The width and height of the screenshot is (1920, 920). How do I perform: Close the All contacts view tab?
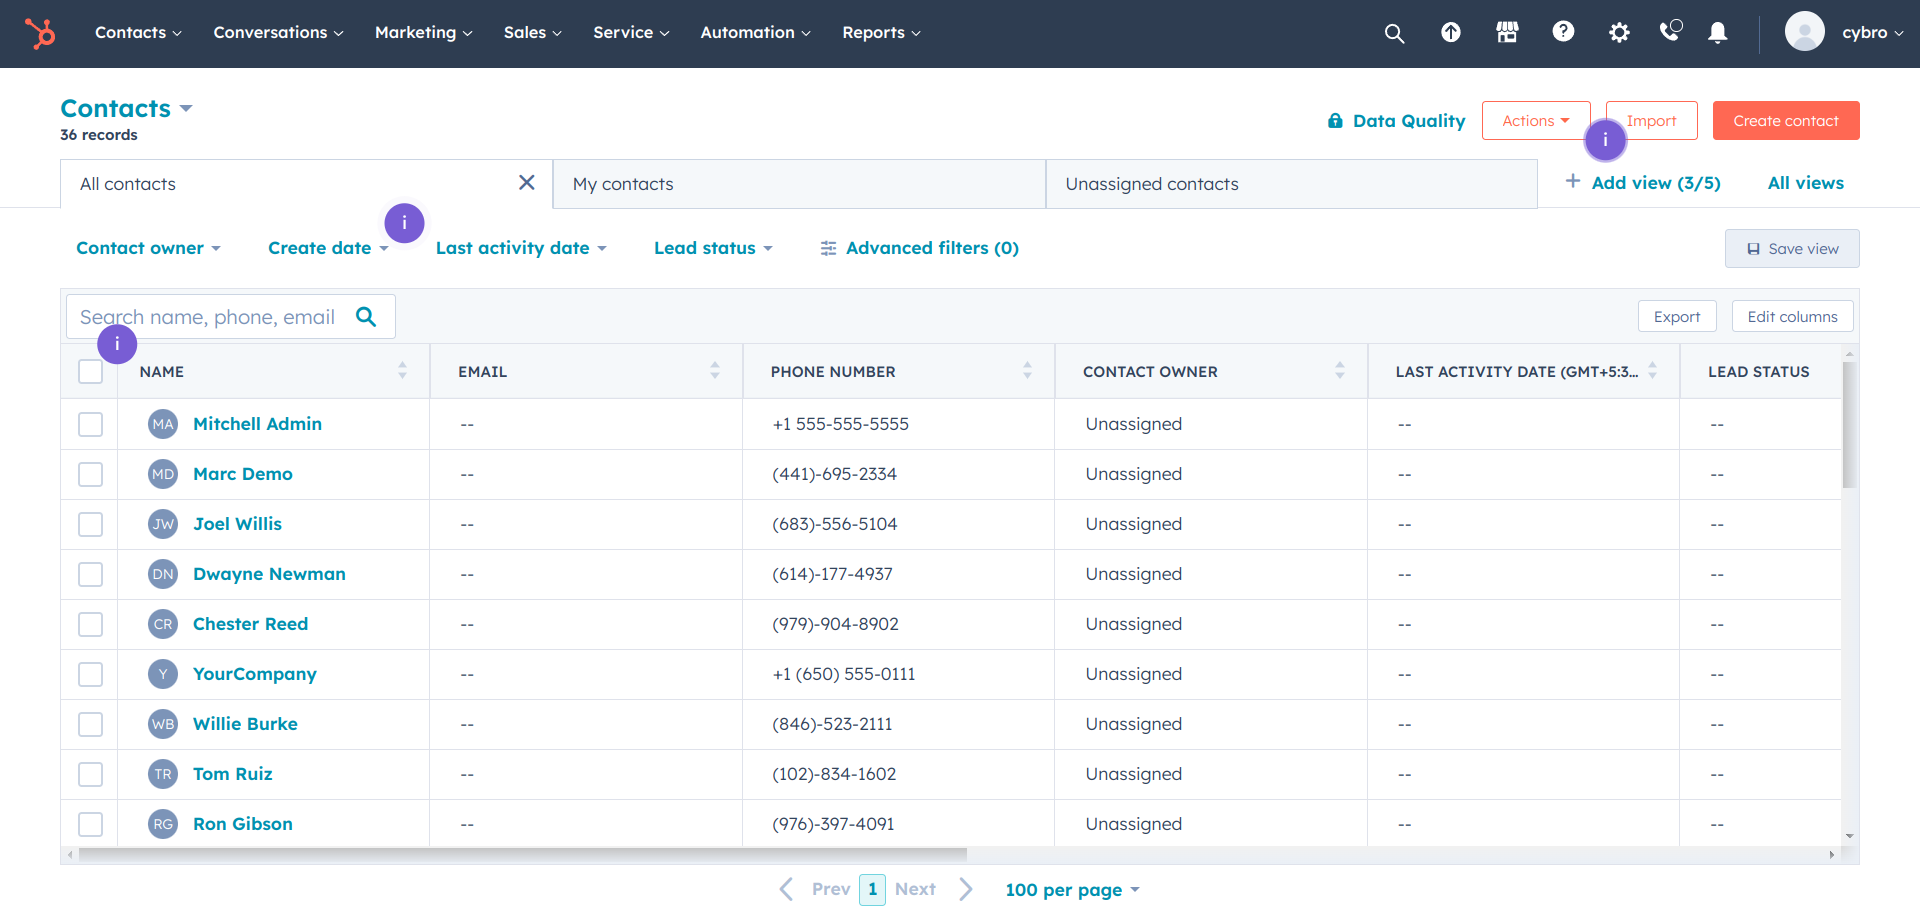[x=527, y=183]
